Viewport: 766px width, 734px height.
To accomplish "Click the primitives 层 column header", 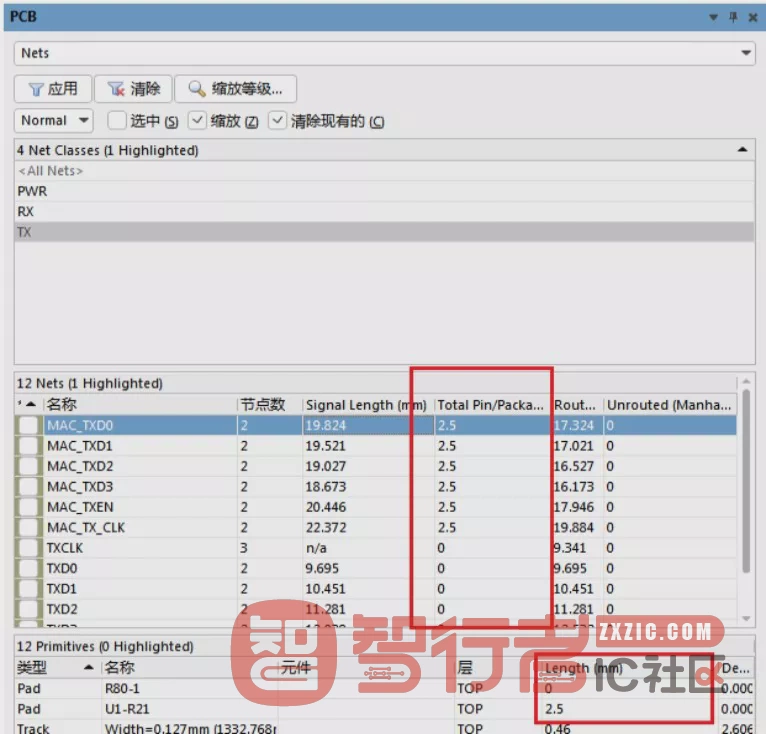I will tap(497, 668).
